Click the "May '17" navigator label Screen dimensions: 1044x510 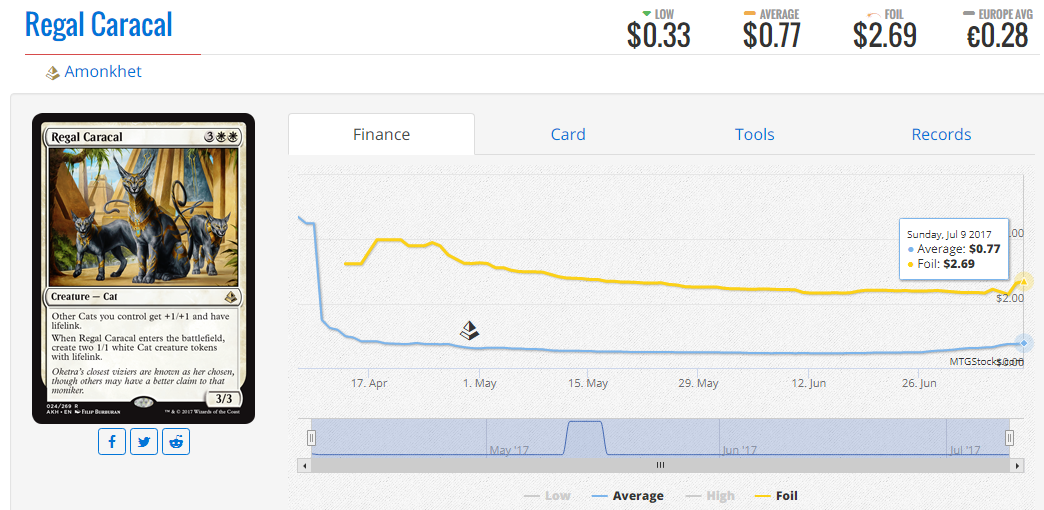tap(509, 451)
